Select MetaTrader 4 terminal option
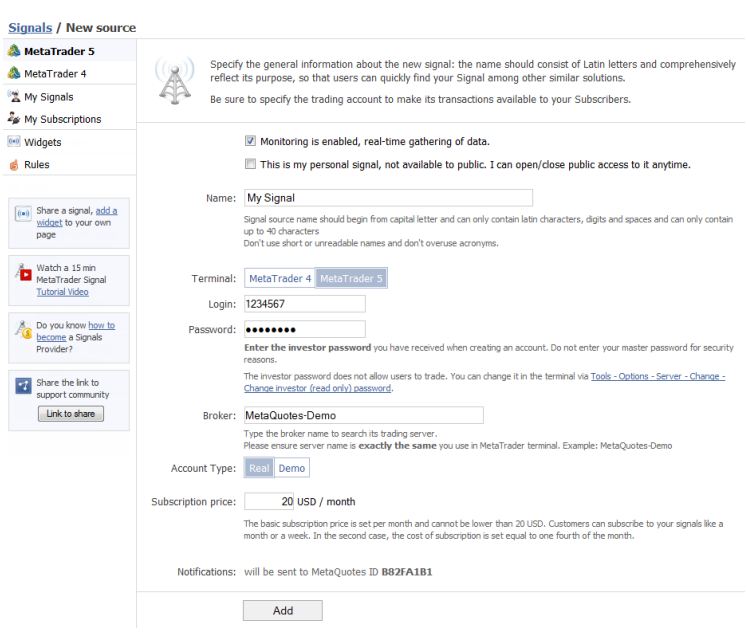This screenshot has width=747, height=644. 280,278
